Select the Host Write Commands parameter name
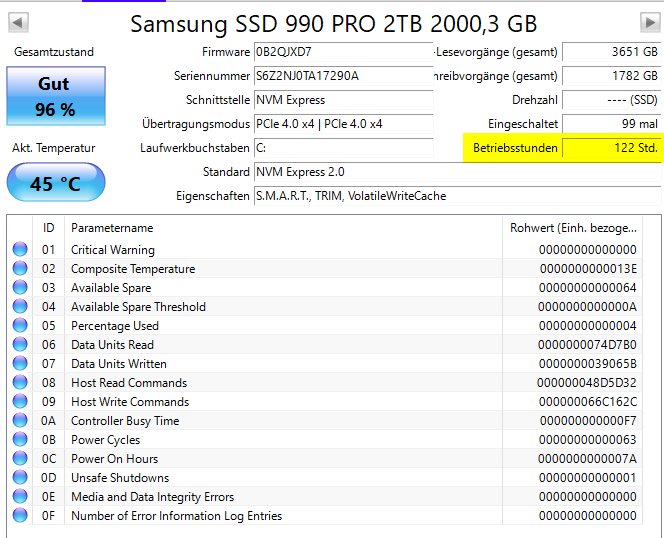This screenshot has width=664, height=538. 130,402
